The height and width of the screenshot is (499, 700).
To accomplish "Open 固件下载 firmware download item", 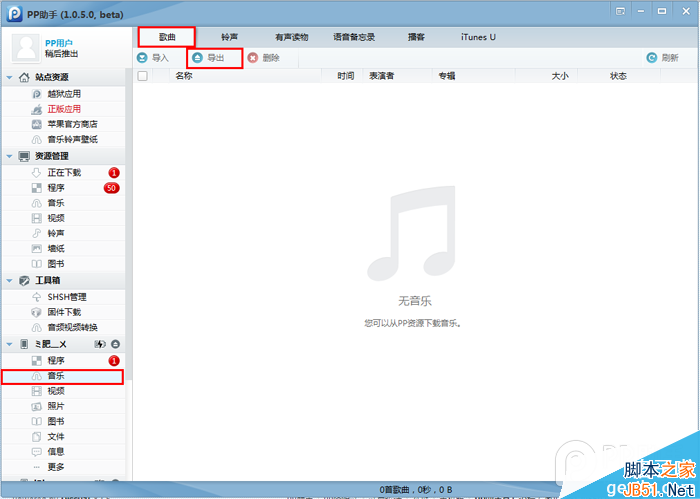I will point(63,312).
